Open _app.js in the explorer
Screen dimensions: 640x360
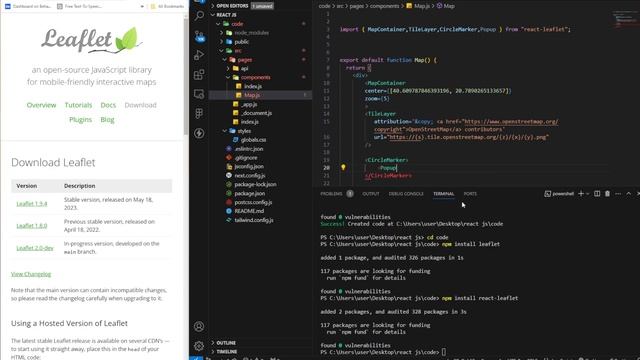coord(249,104)
